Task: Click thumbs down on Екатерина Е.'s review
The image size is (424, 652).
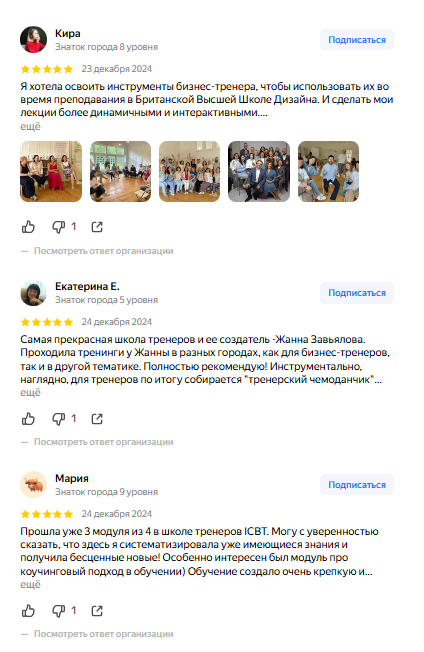Action: [58, 419]
